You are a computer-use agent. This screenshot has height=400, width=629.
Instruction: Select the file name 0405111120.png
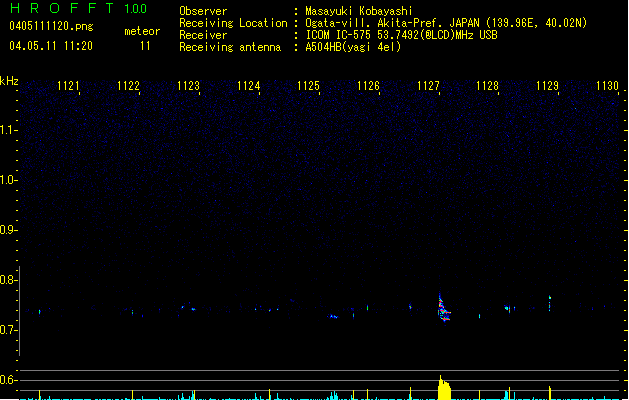click(51, 27)
